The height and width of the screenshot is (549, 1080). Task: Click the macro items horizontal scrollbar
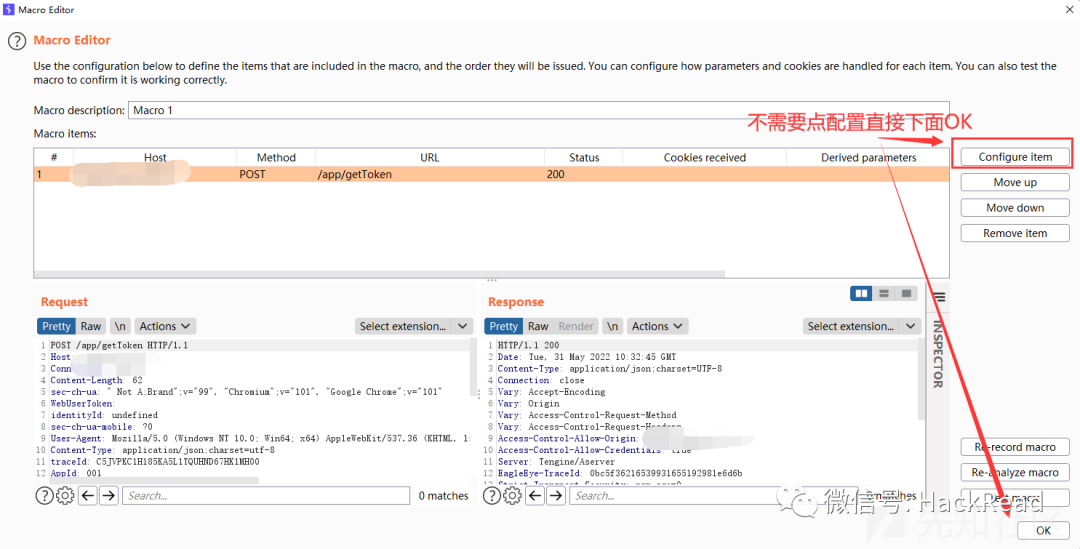click(380, 273)
